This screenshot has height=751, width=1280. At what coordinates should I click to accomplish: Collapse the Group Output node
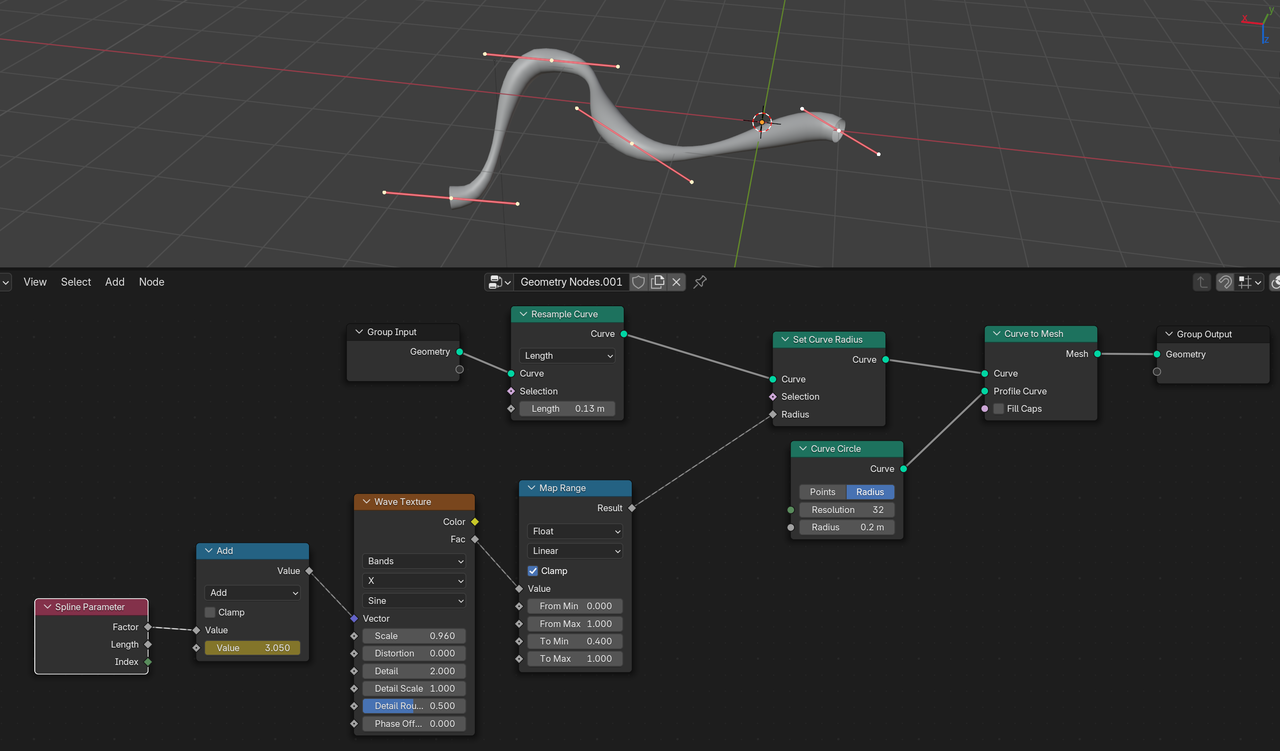point(1168,334)
